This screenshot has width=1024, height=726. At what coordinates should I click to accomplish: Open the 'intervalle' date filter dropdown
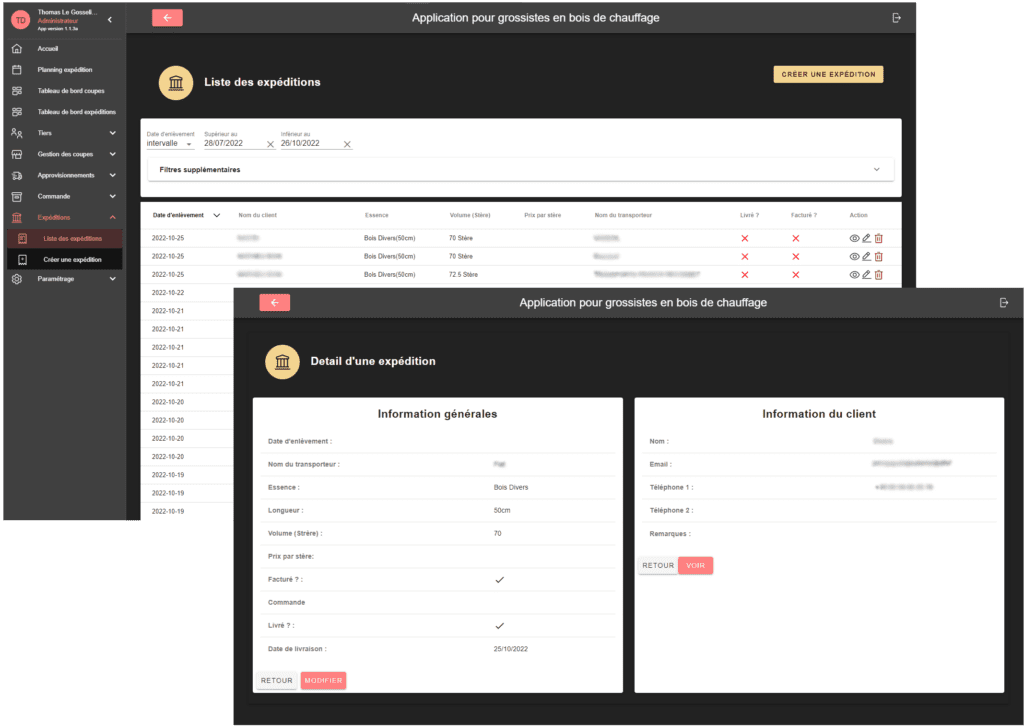[170, 144]
